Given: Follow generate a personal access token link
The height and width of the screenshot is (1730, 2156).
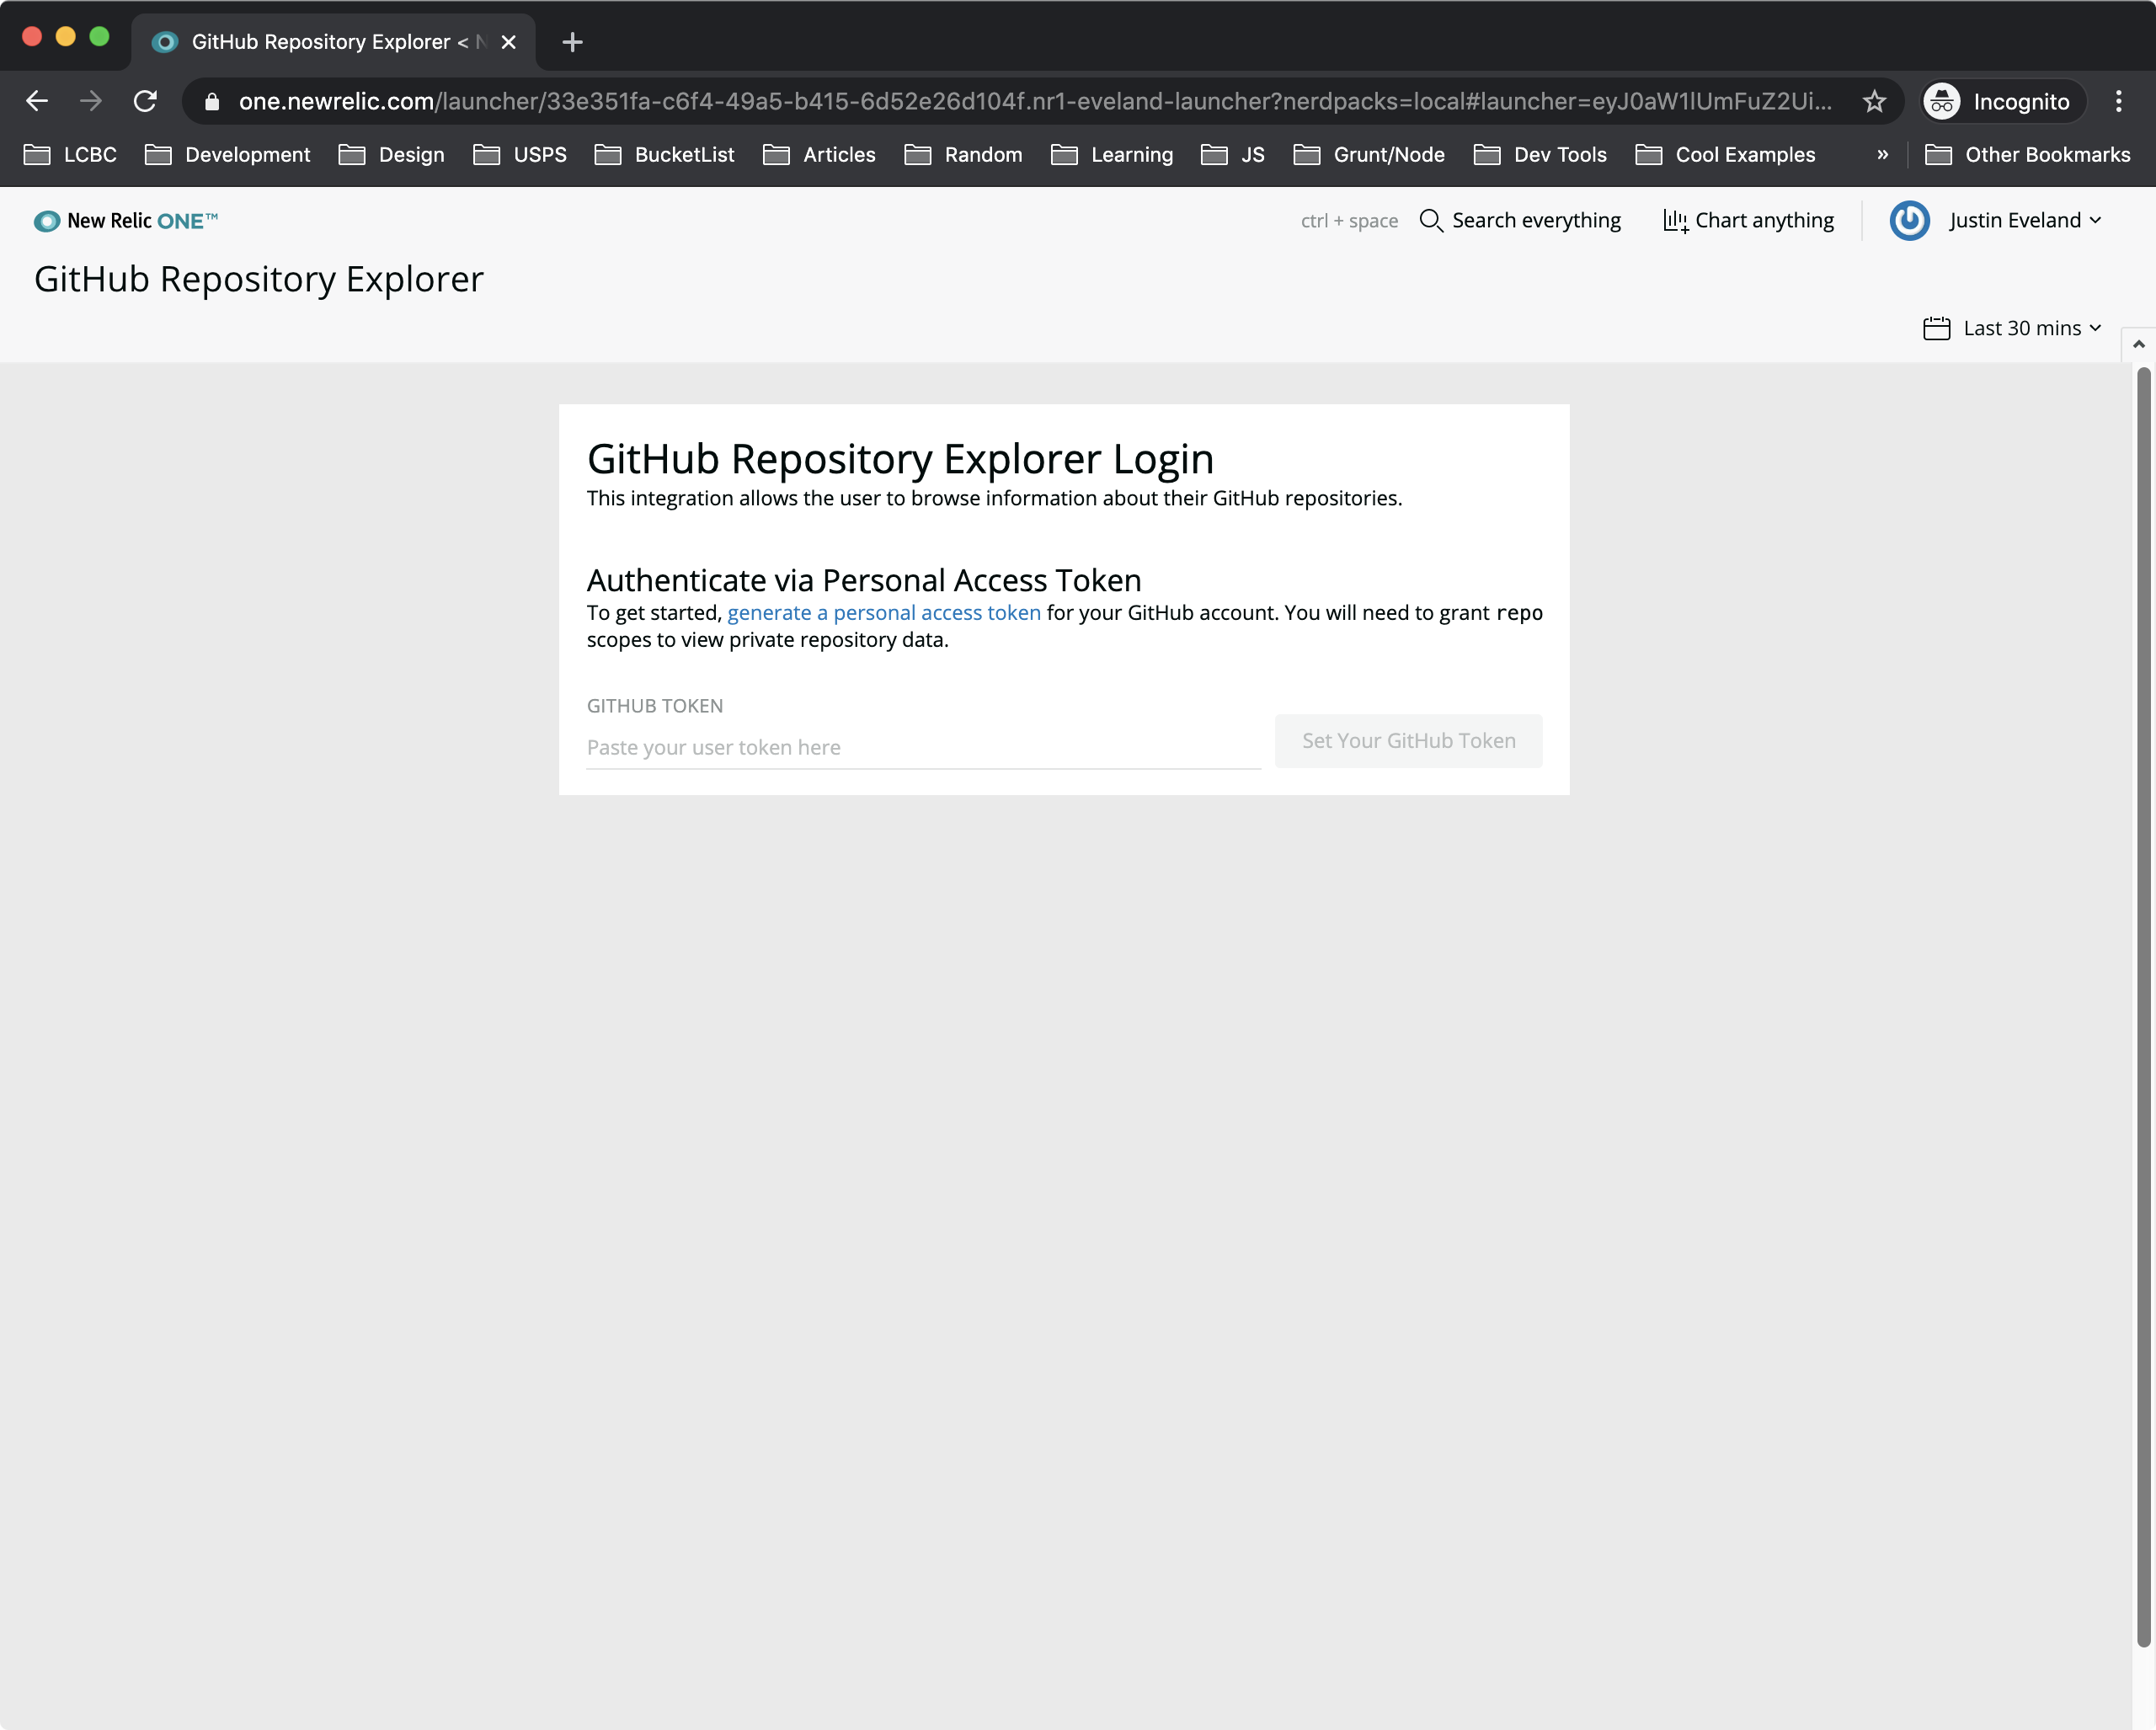Looking at the screenshot, I should pos(883,613).
